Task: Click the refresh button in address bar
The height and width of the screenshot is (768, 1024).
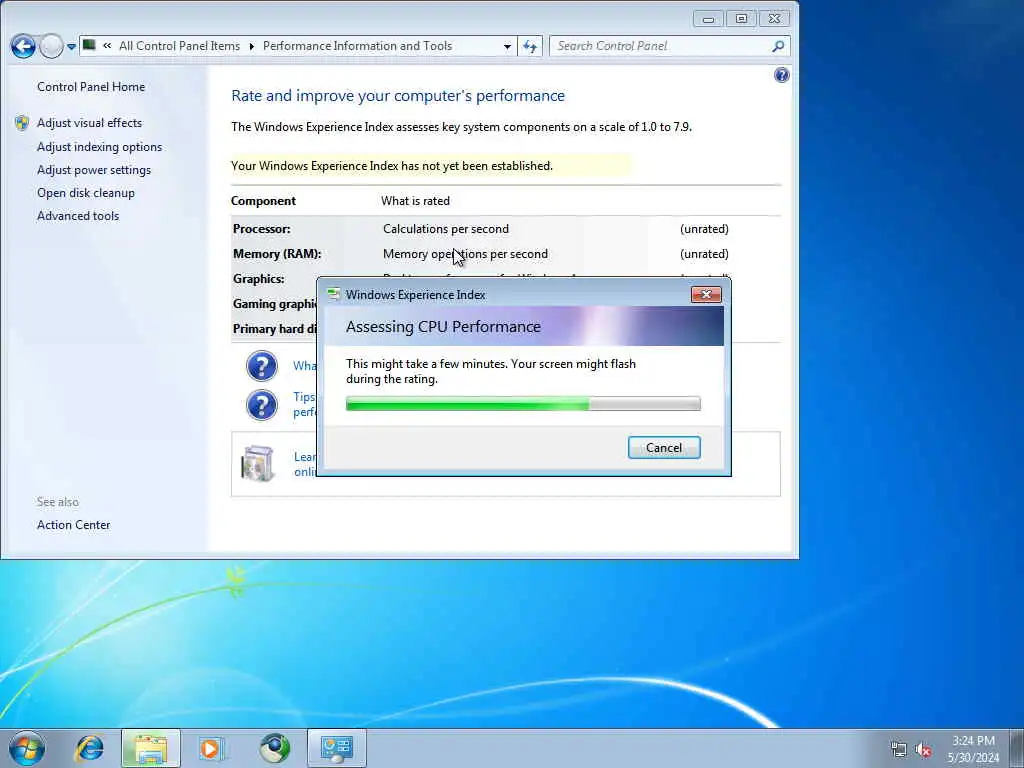Action: pos(530,46)
